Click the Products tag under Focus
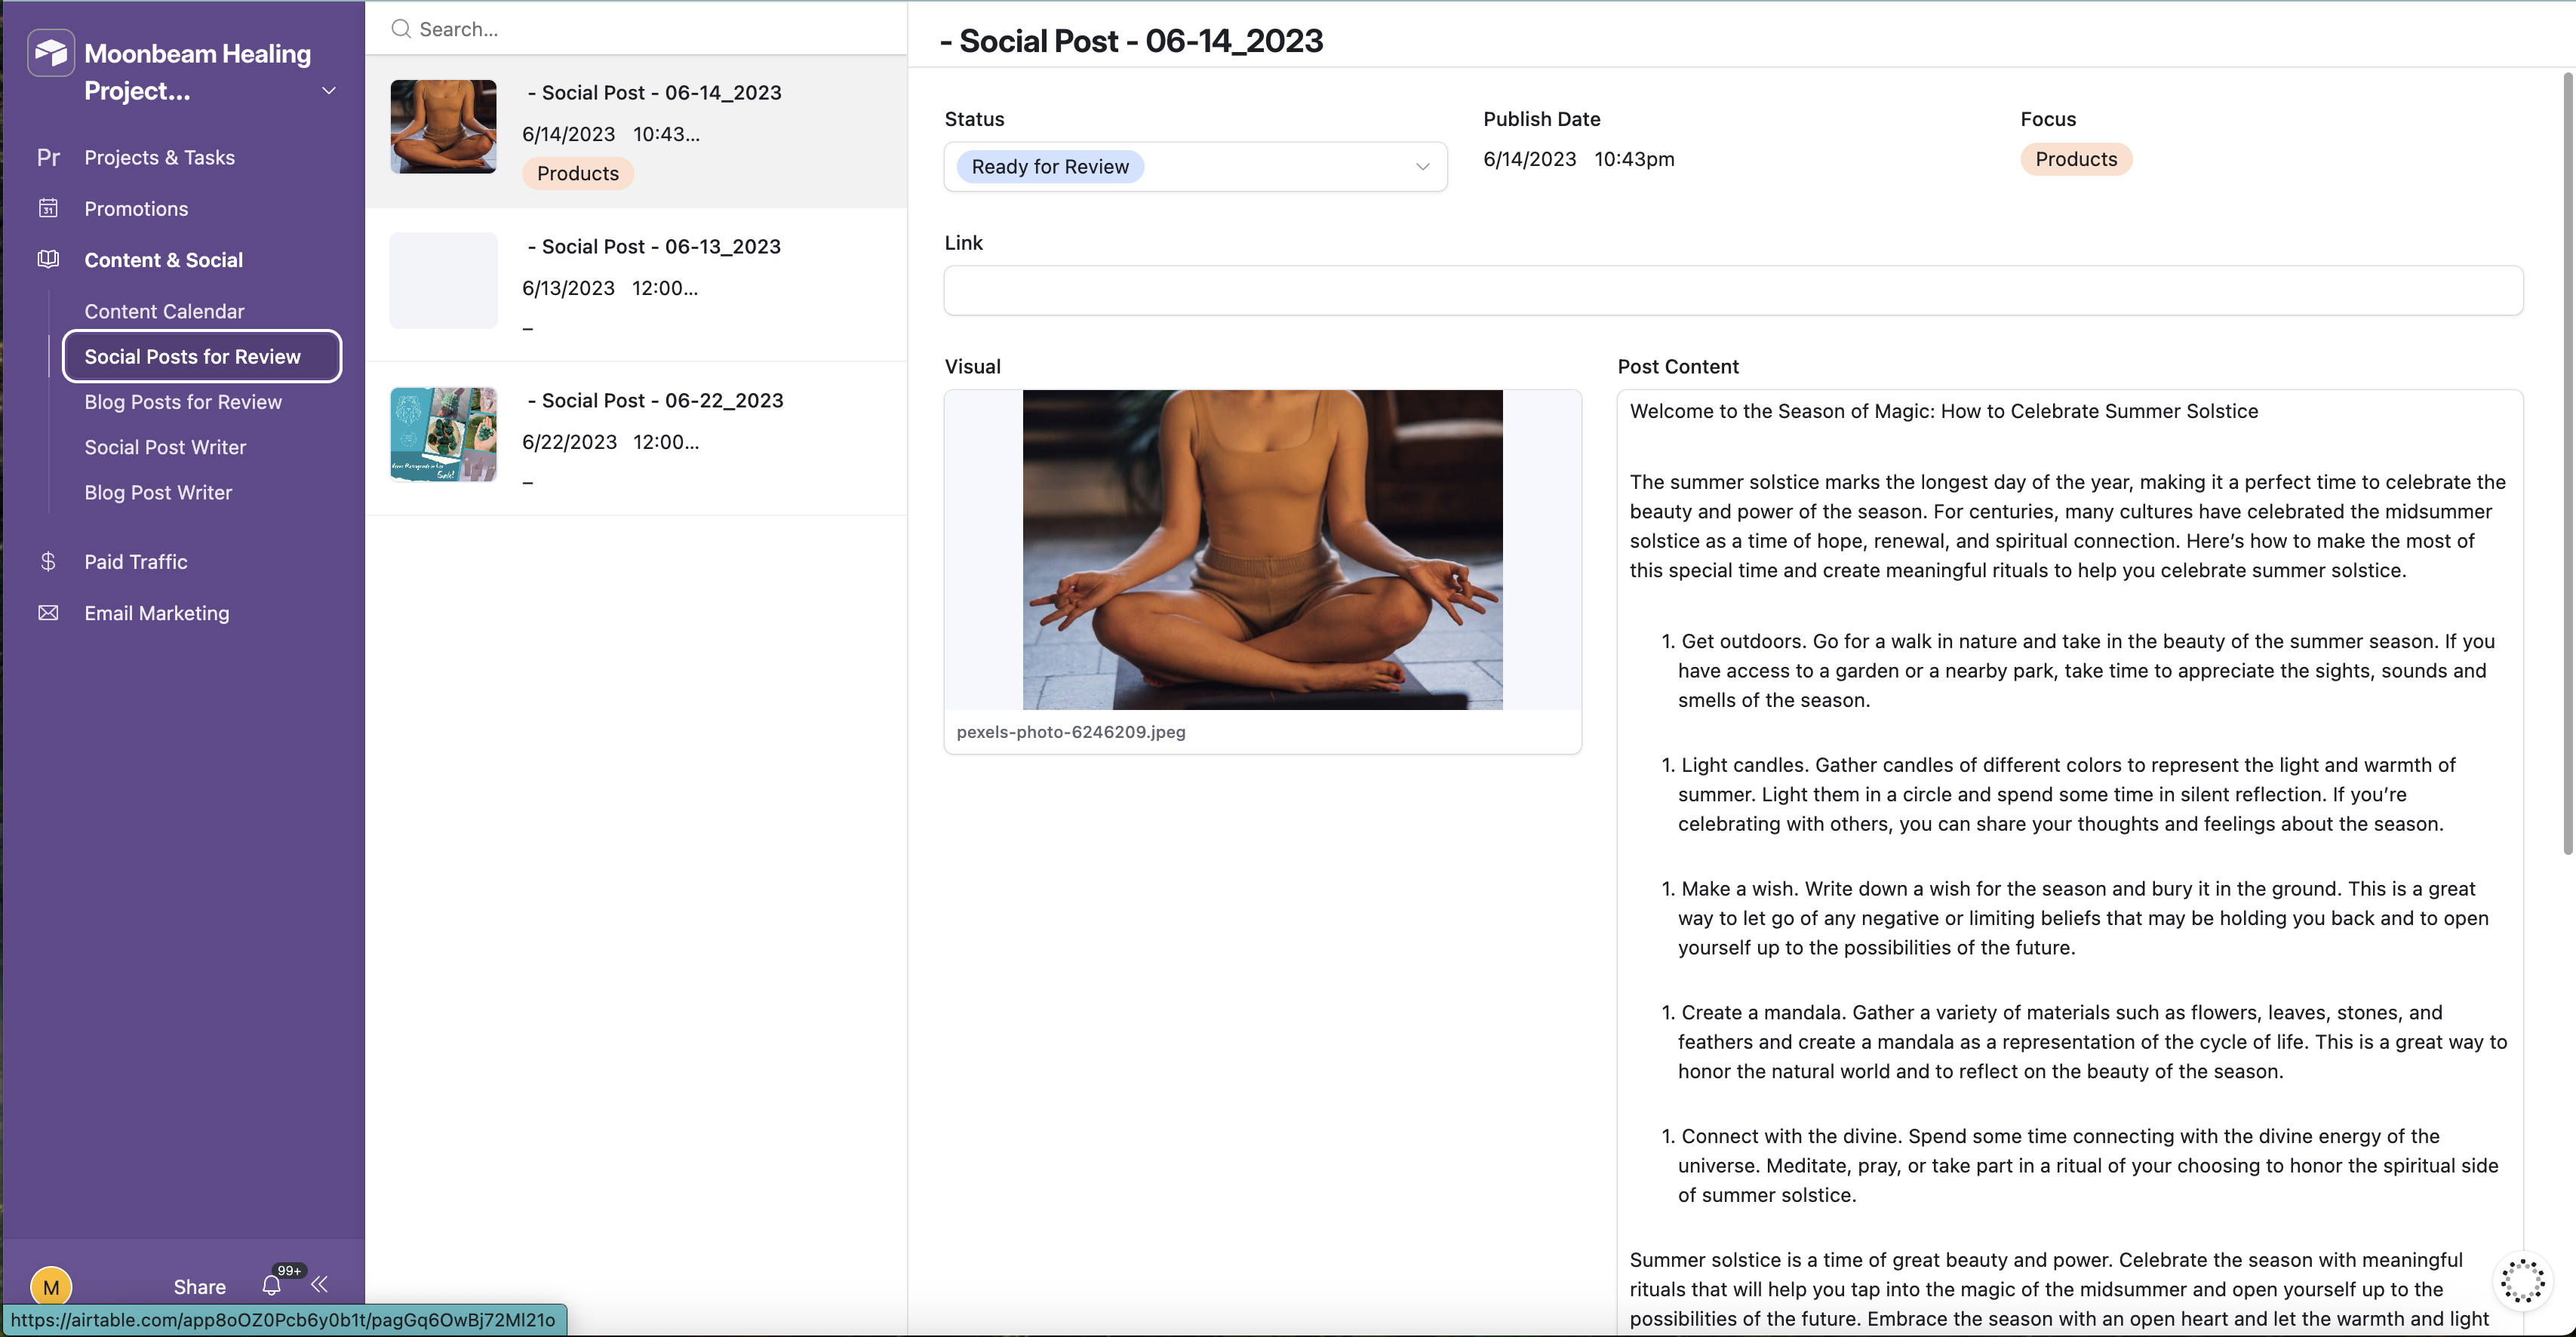 [x=2076, y=159]
